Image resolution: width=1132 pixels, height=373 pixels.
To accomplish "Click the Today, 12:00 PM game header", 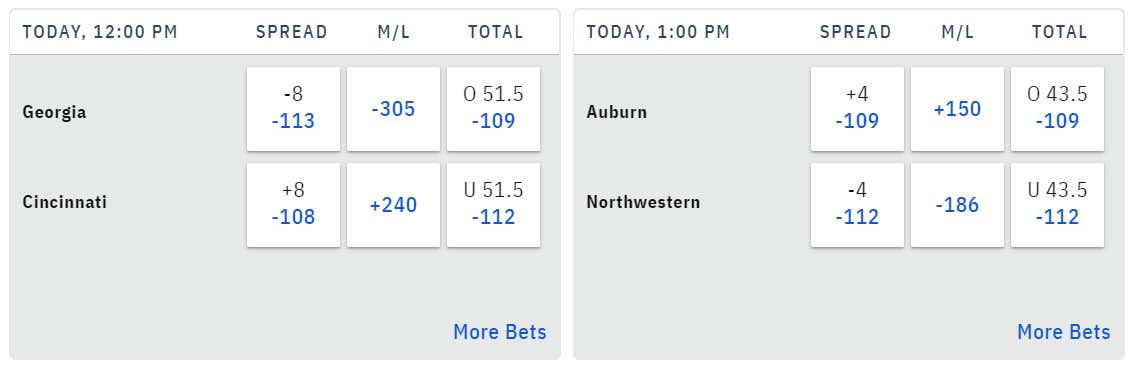I will point(100,32).
